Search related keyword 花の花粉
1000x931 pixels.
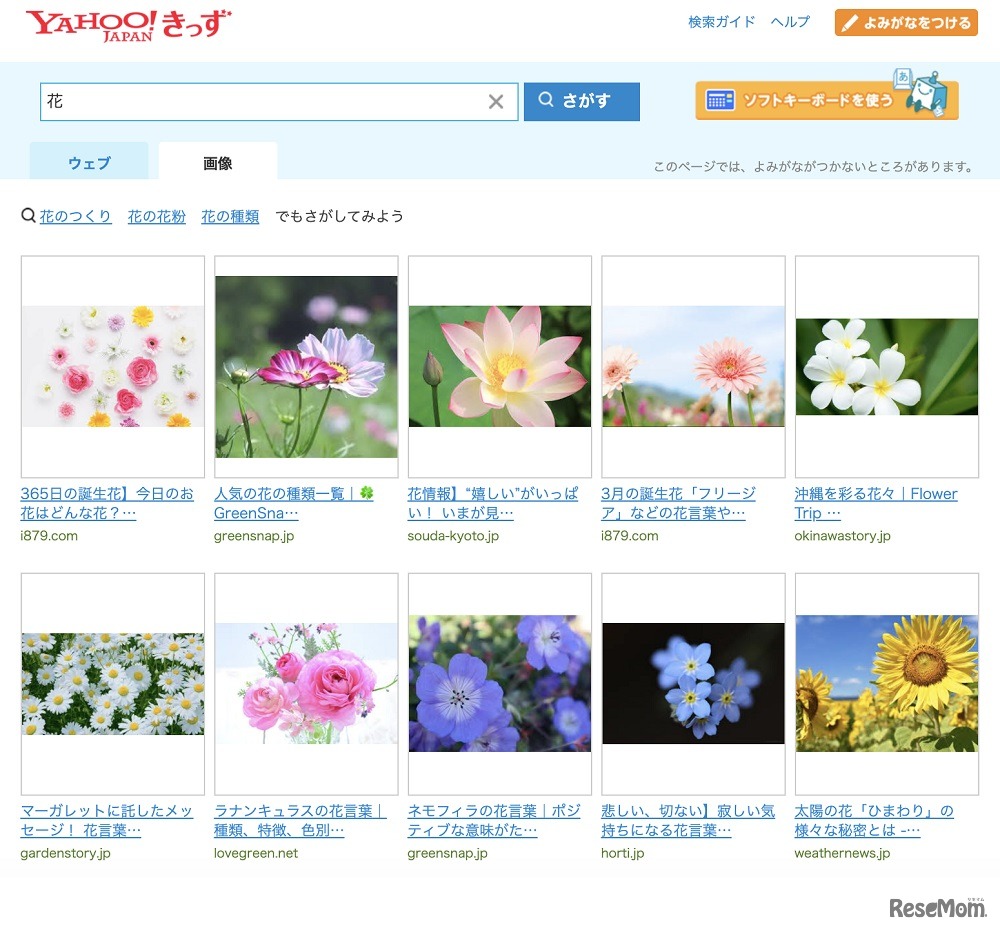[156, 215]
